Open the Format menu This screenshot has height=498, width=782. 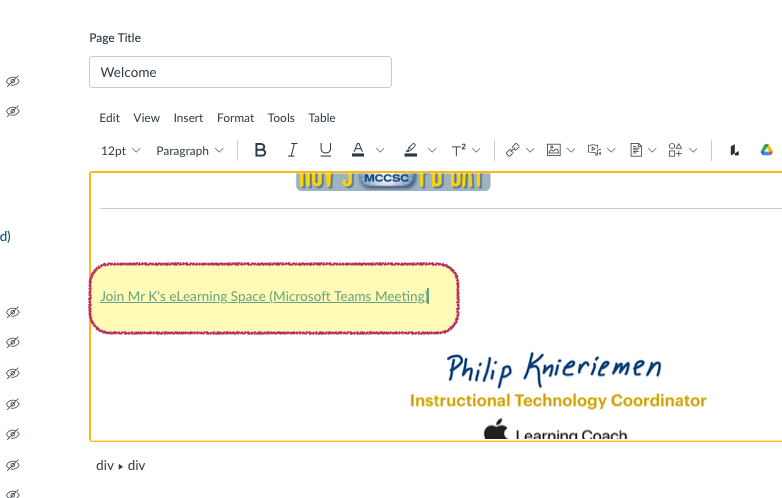pyautogui.click(x=235, y=118)
